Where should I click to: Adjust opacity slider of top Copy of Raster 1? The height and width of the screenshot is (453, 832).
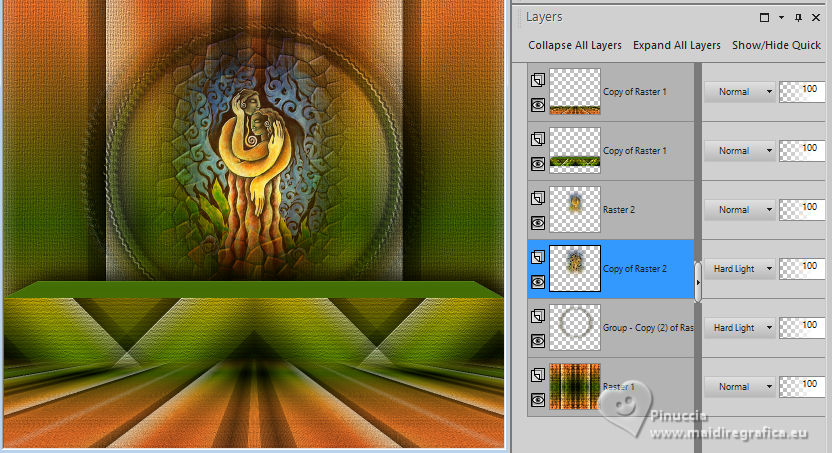[x=802, y=92]
